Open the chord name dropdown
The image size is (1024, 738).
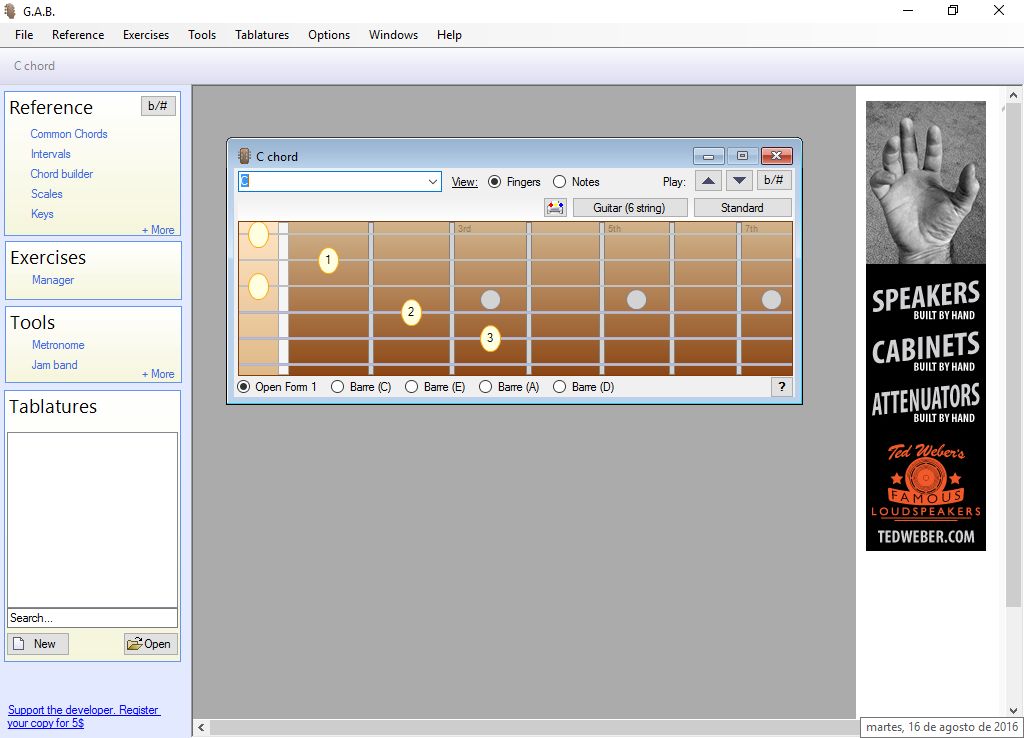434,181
